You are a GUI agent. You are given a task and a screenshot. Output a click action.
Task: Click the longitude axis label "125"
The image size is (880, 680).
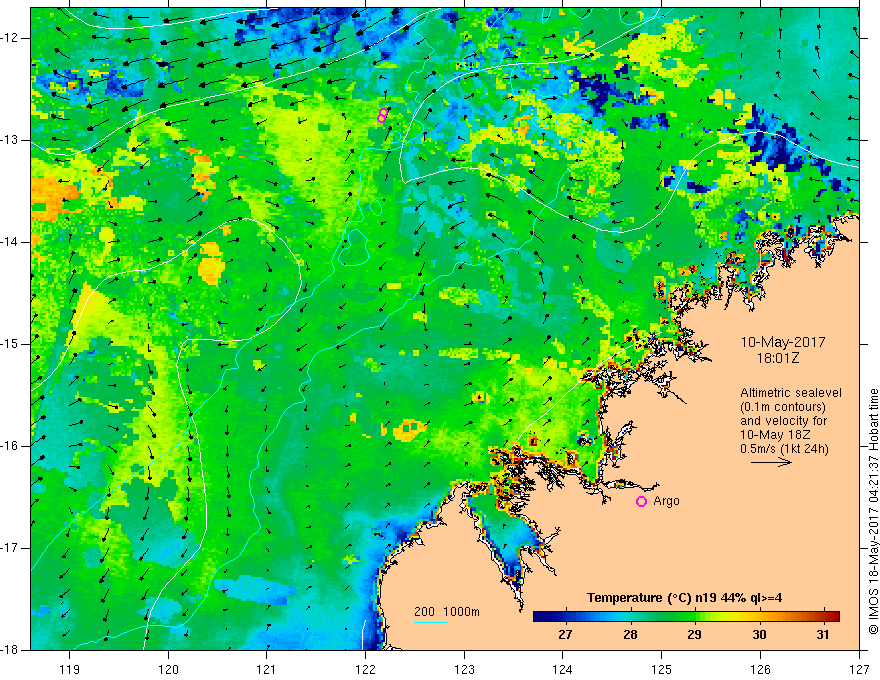coord(662,669)
